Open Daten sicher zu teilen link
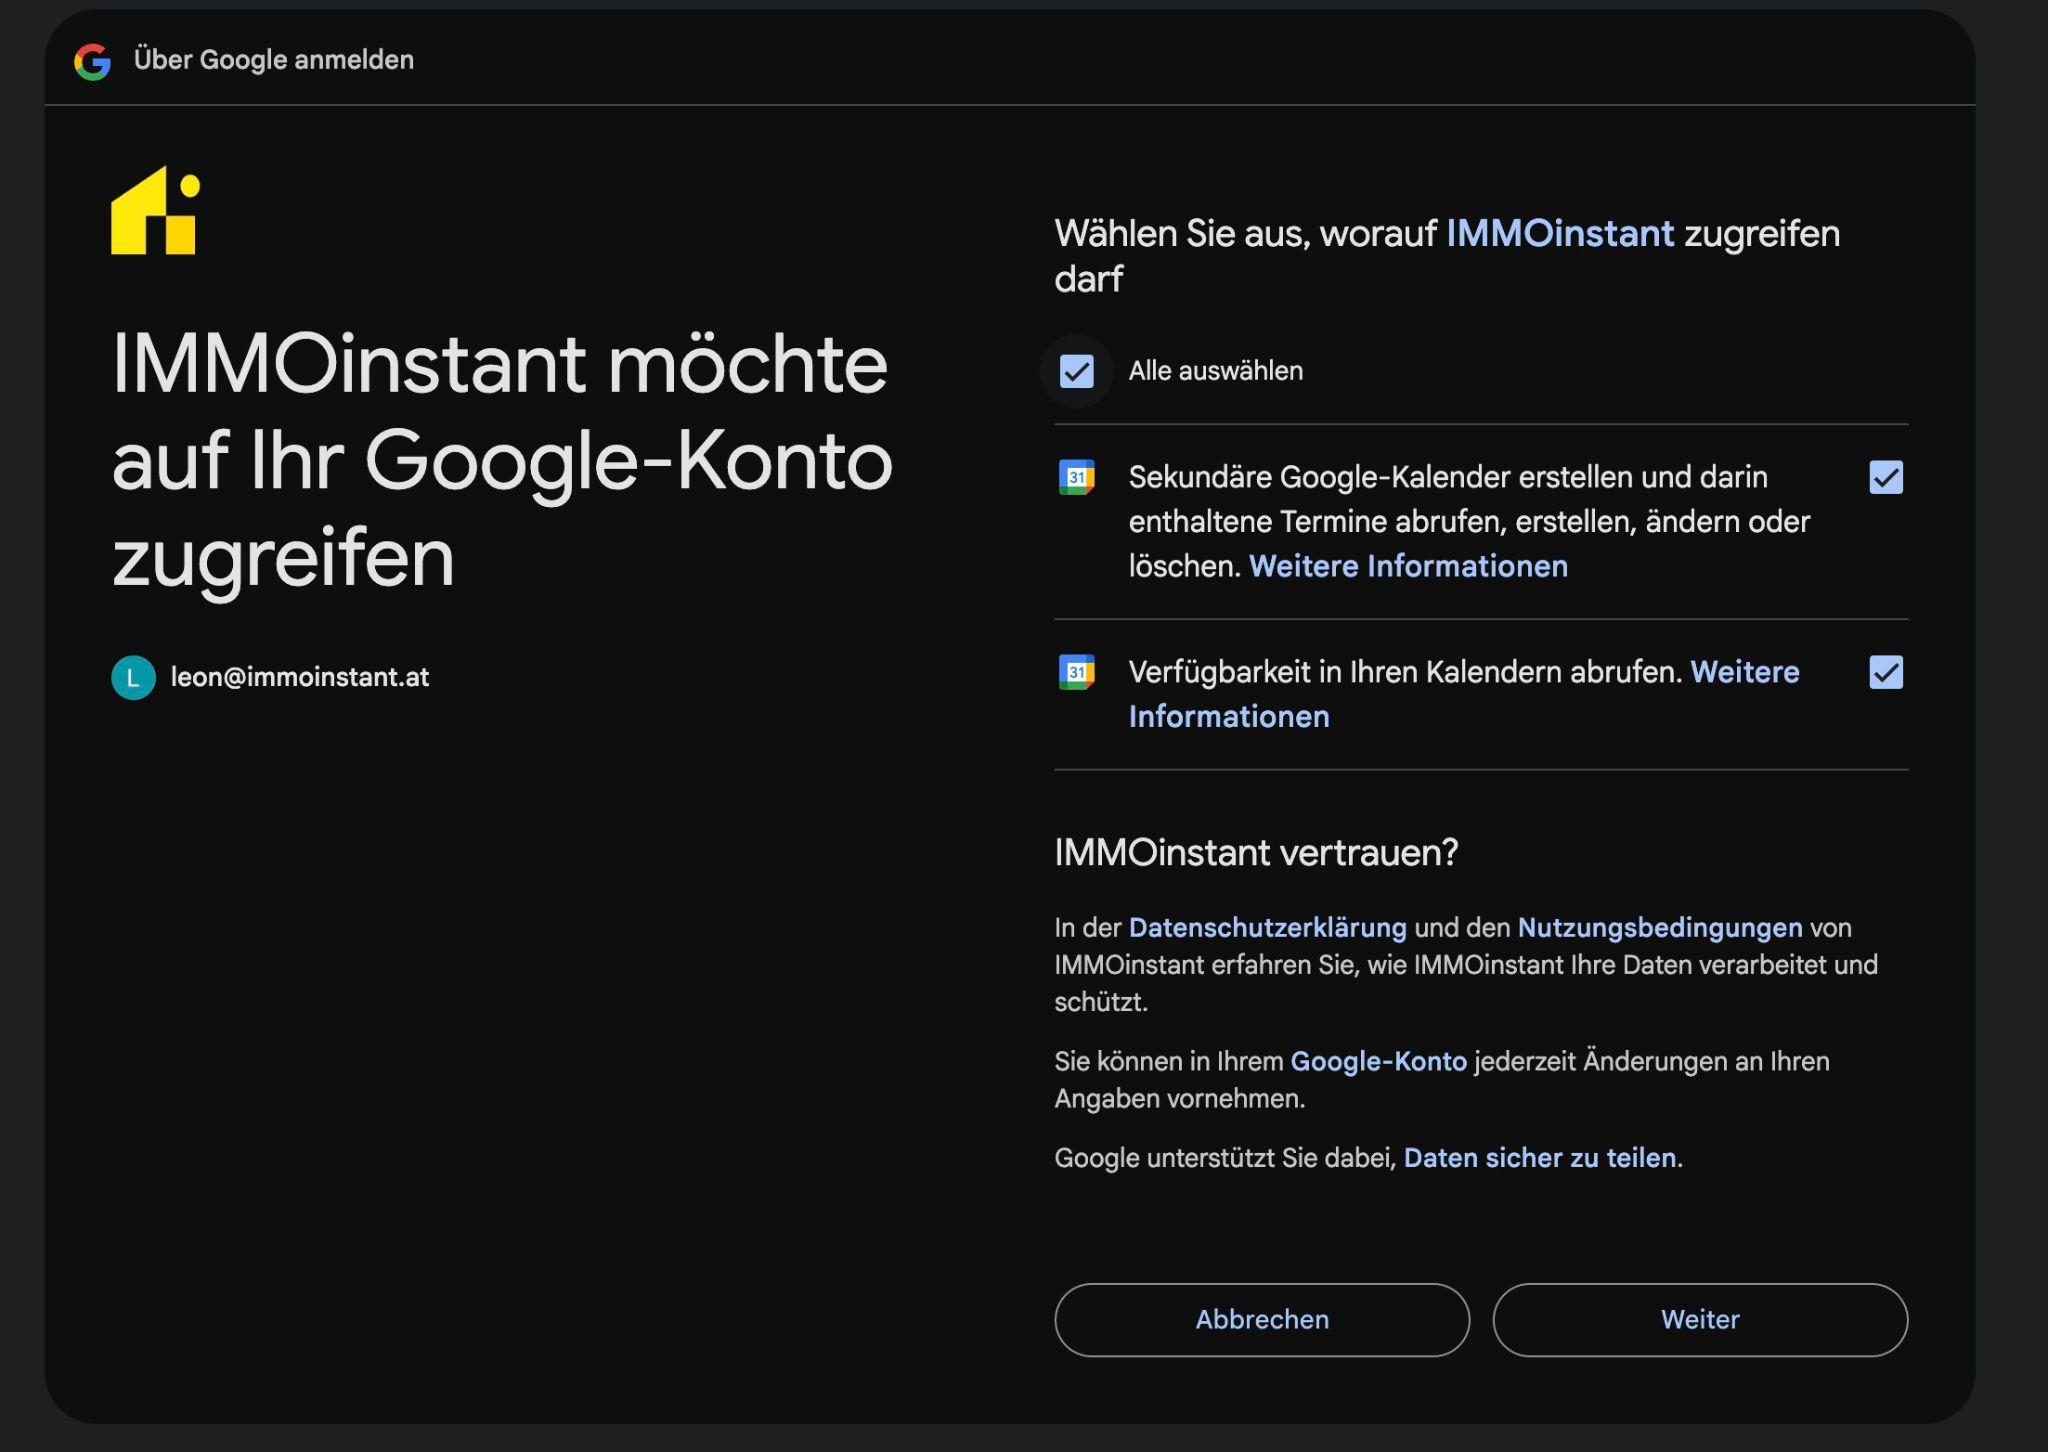This screenshot has height=1452, width=2048. (x=1539, y=1158)
